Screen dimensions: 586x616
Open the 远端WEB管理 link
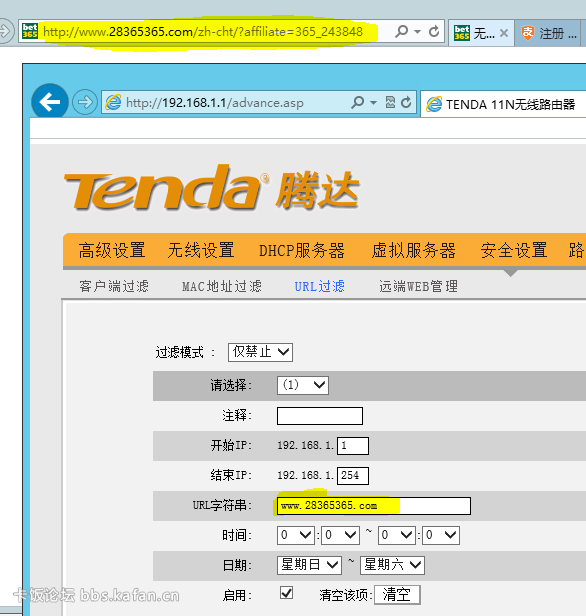click(x=418, y=286)
